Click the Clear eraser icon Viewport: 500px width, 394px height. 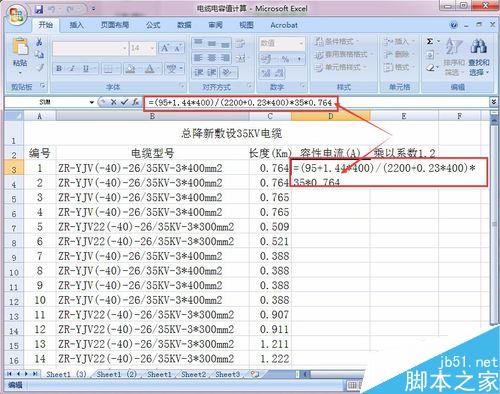pyautogui.click(x=430, y=68)
